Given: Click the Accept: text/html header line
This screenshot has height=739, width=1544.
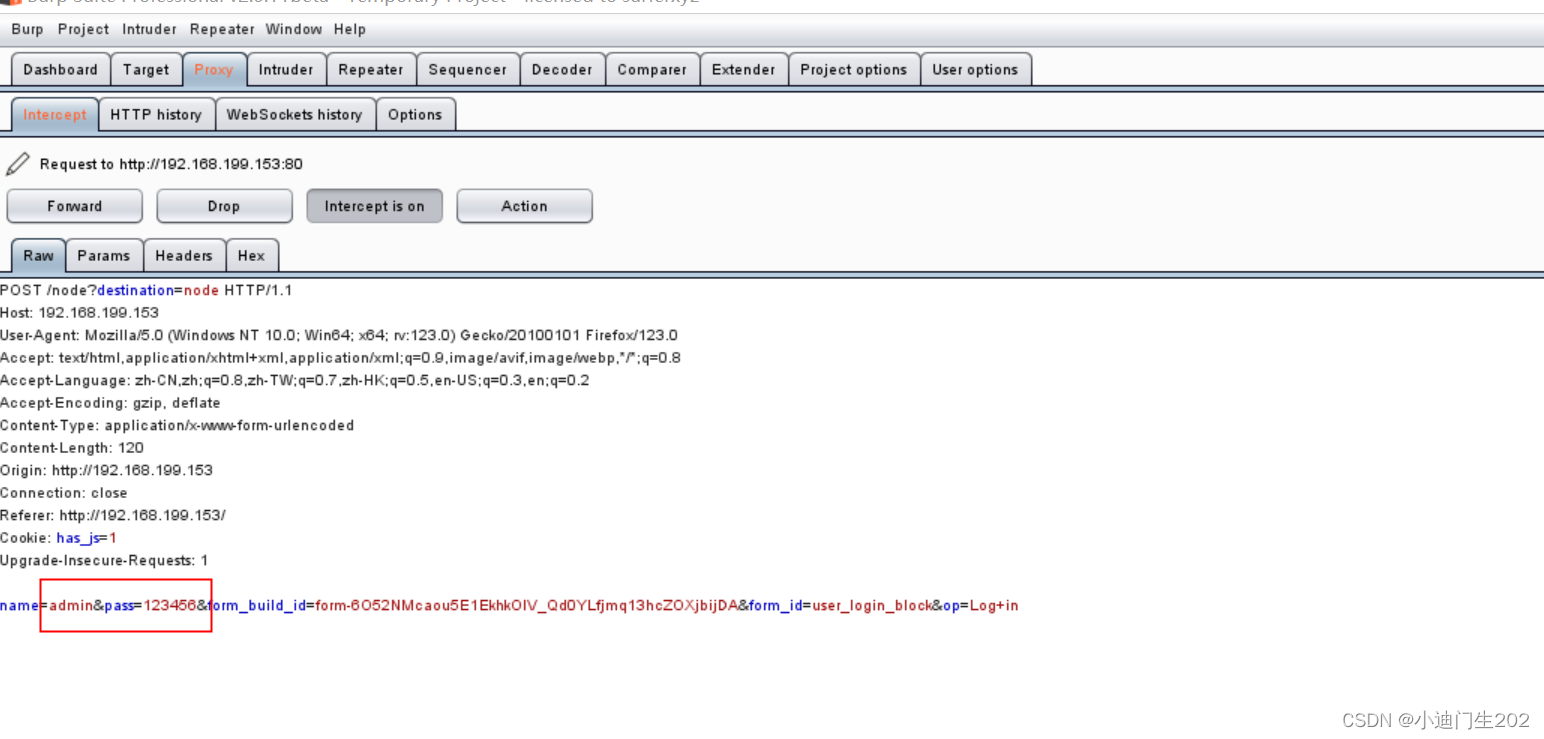Looking at the screenshot, I should click(x=341, y=358).
